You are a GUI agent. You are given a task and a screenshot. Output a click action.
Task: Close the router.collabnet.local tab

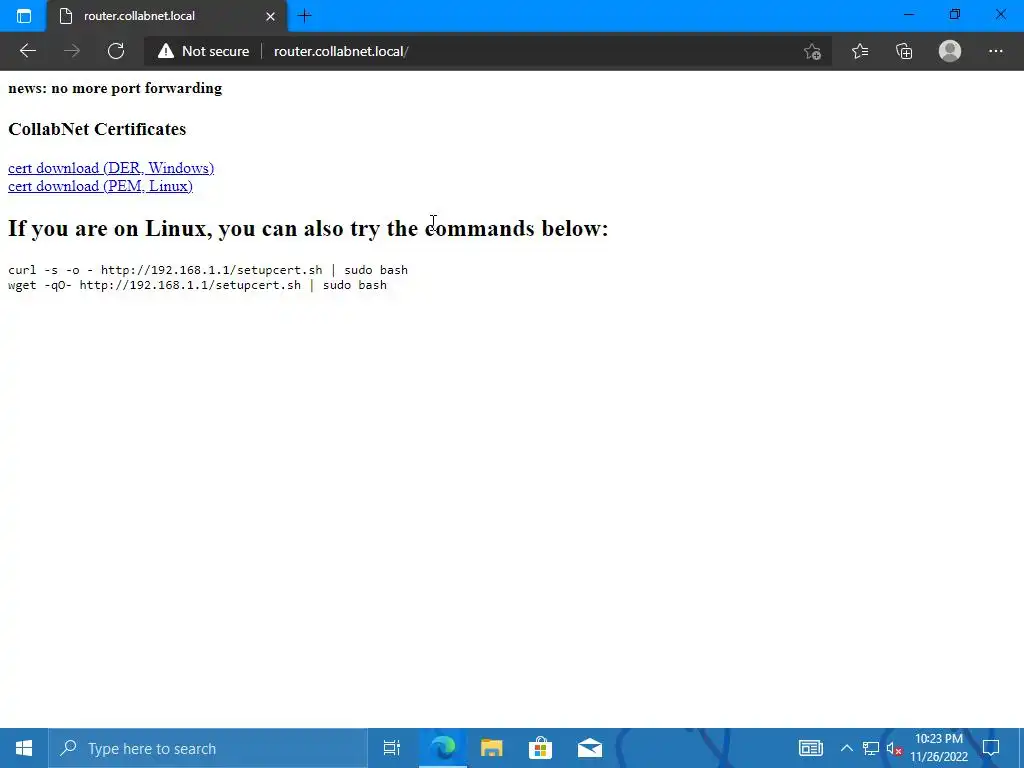coord(270,16)
